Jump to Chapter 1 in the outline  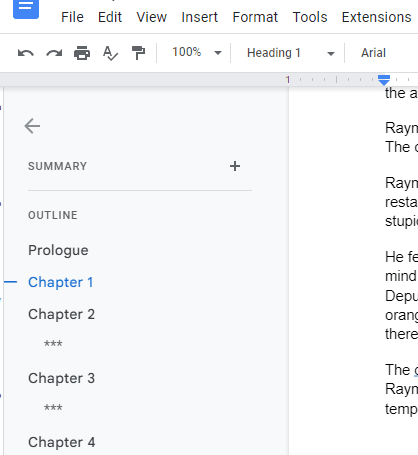(61, 282)
